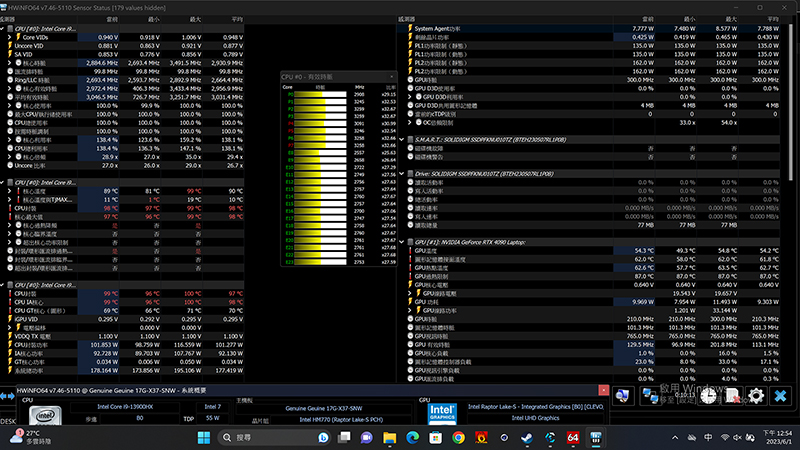Expand the Core VIDs row
The image size is (800, 450).
click(x=9, y=37)
